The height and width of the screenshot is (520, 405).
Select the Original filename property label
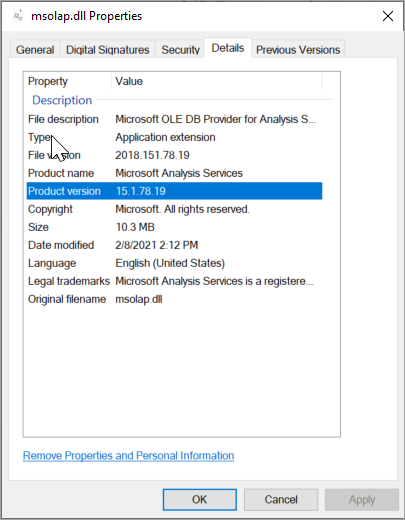tap(67, 299)
